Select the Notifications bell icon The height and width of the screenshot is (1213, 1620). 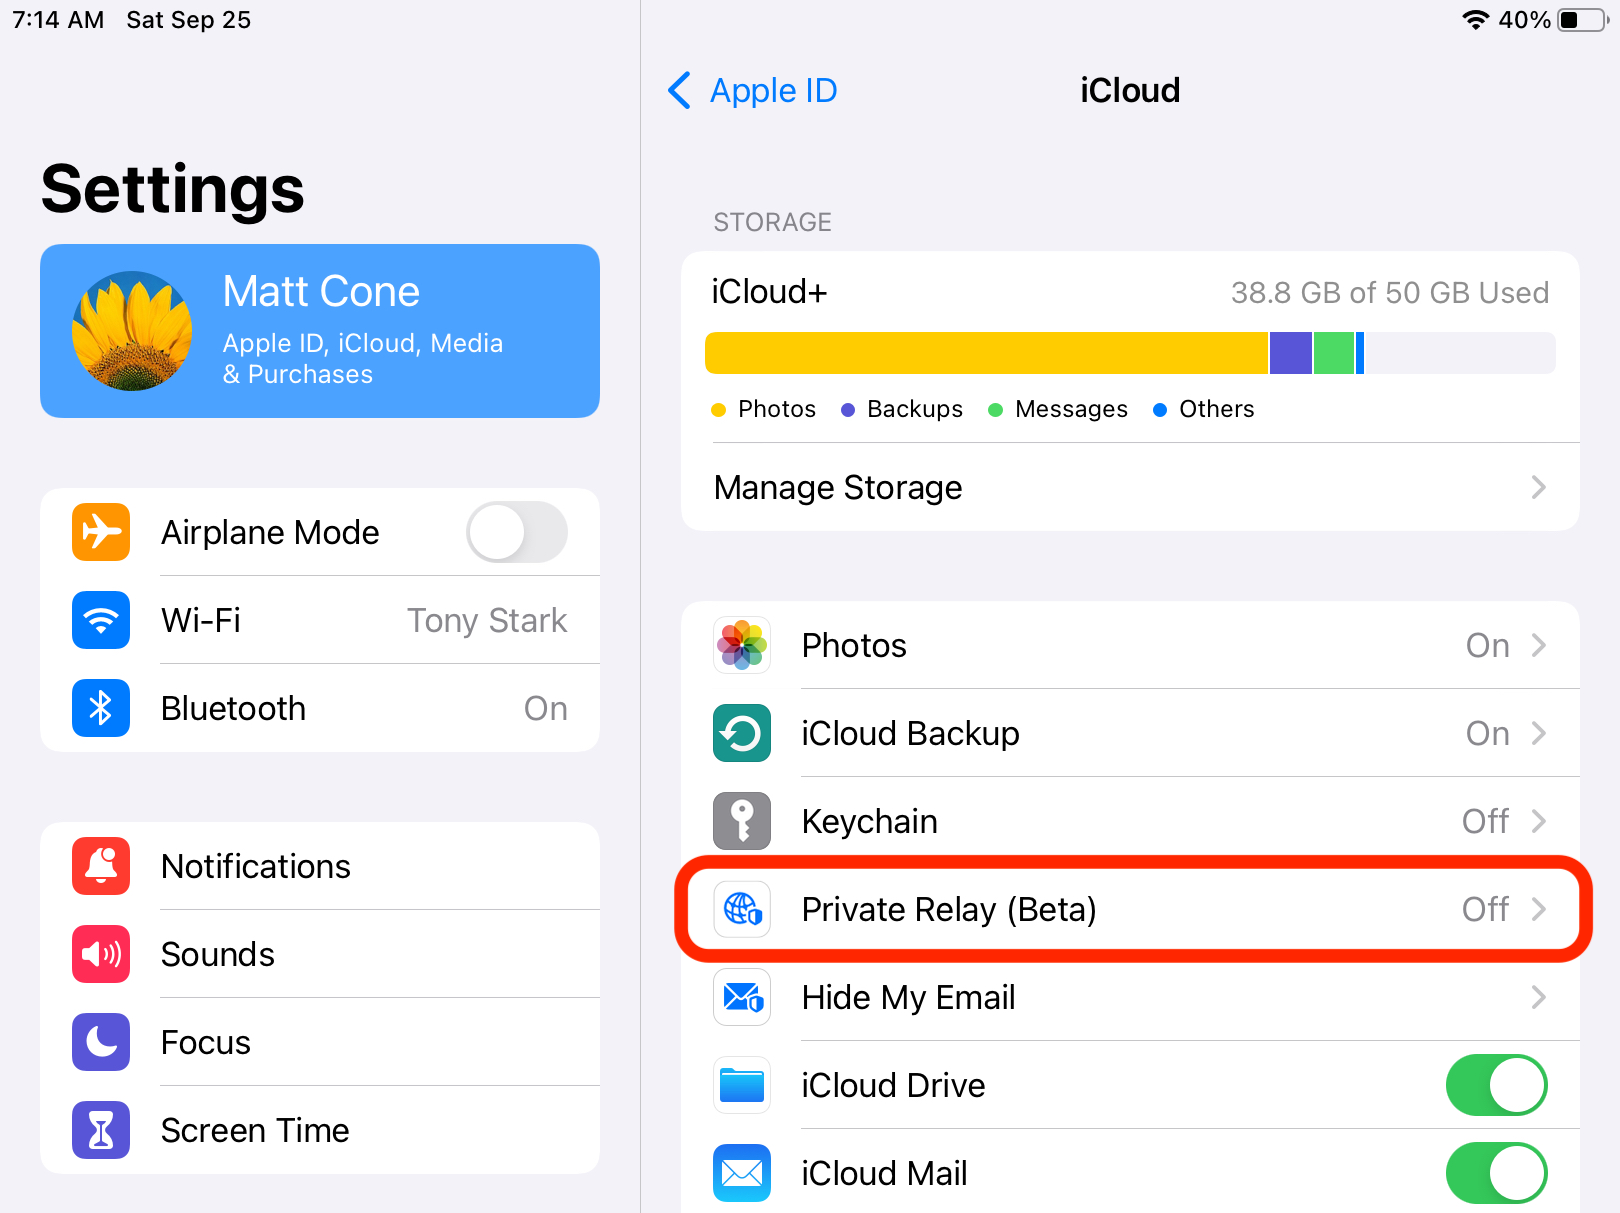point(100,866)
